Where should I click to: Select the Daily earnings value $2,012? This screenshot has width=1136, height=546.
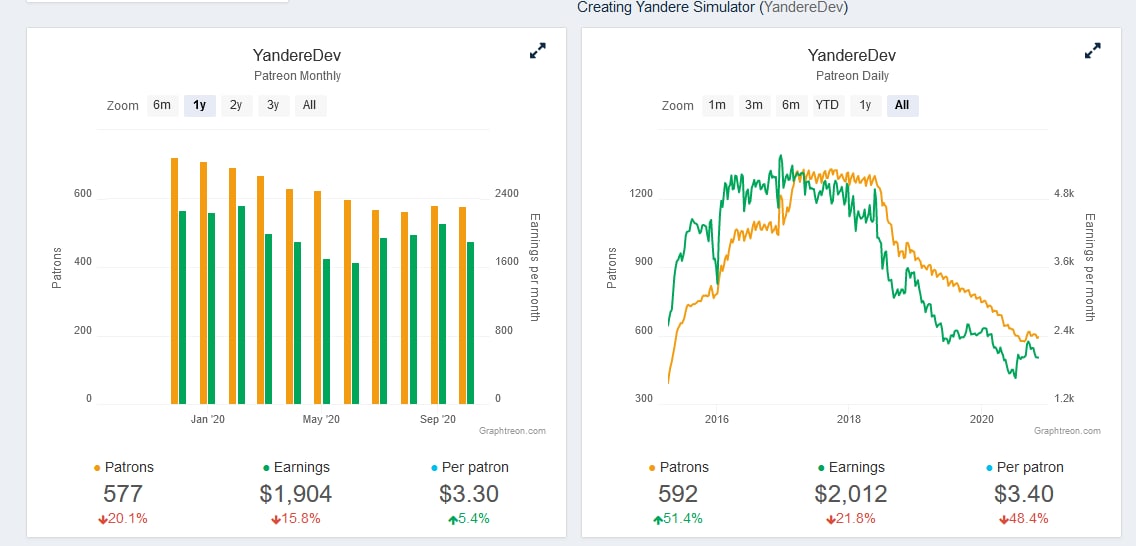pos(851,495)
